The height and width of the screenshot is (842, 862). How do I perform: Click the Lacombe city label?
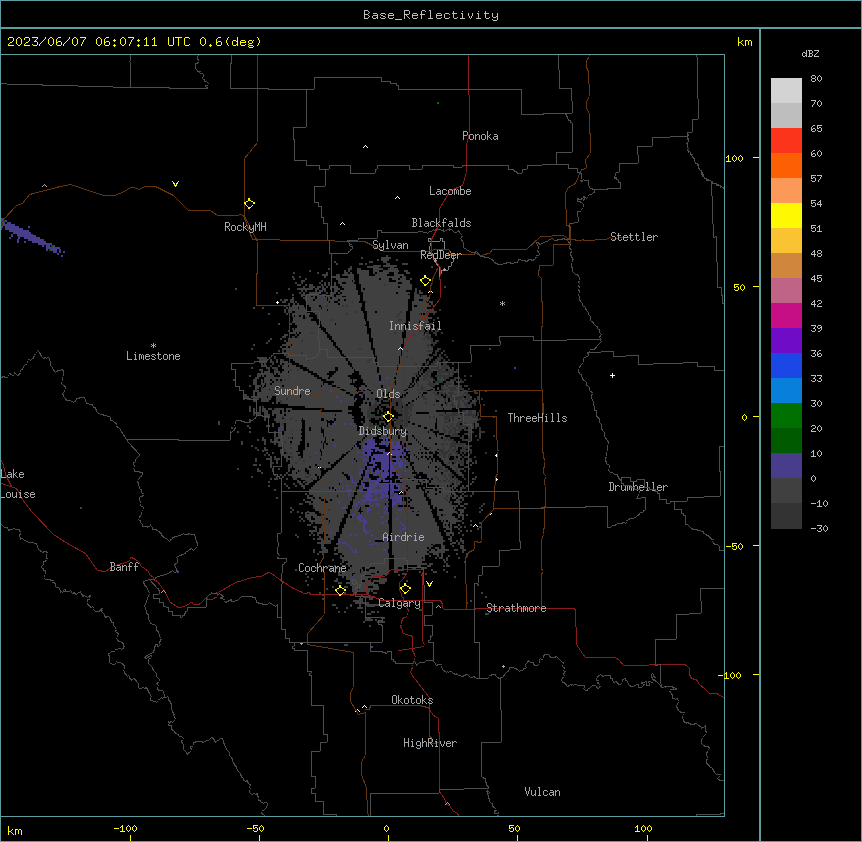pyautogui.click(x=450, y=191)
